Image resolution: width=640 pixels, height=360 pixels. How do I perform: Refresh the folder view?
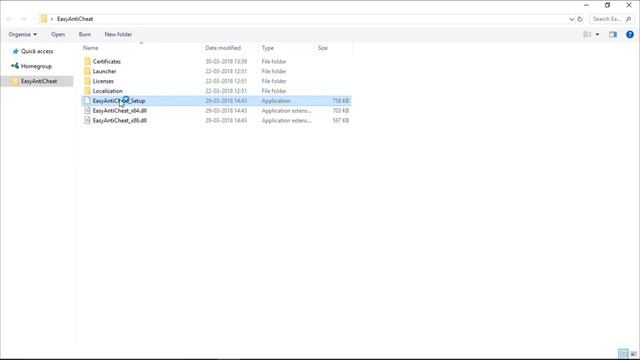(580, 19)
